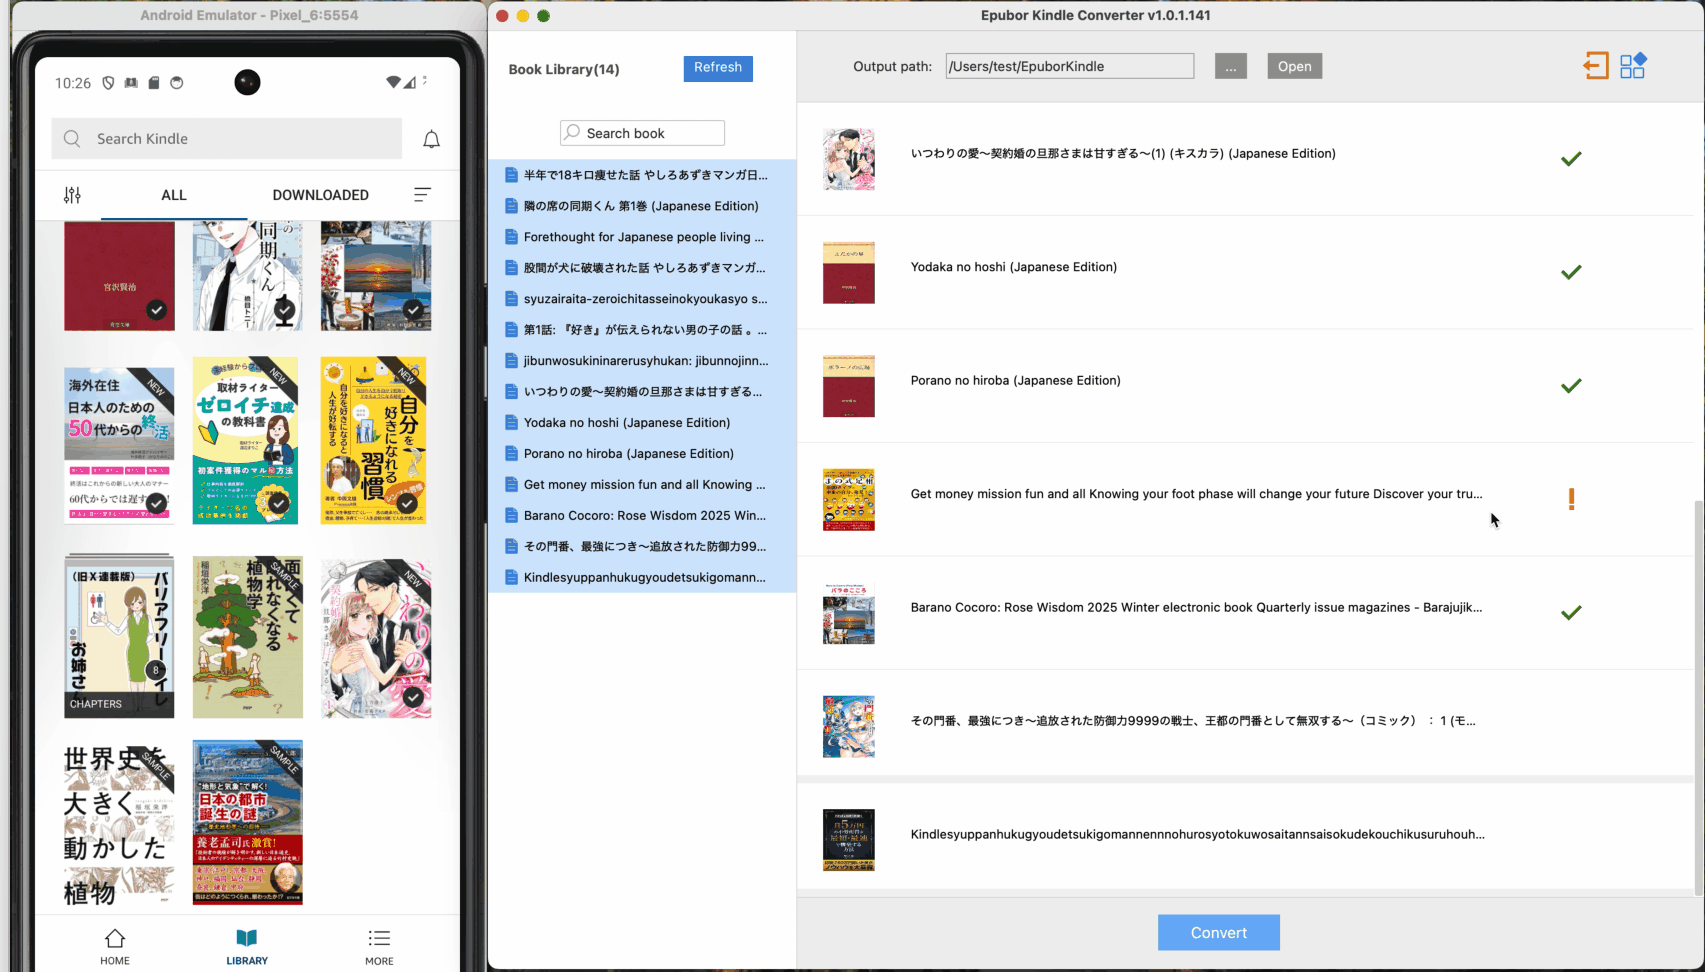Viewport: 1705px width, 972px height.
Task: Click the orange import/back arrow icon in Epubor
Action: tap(1596, 66)
